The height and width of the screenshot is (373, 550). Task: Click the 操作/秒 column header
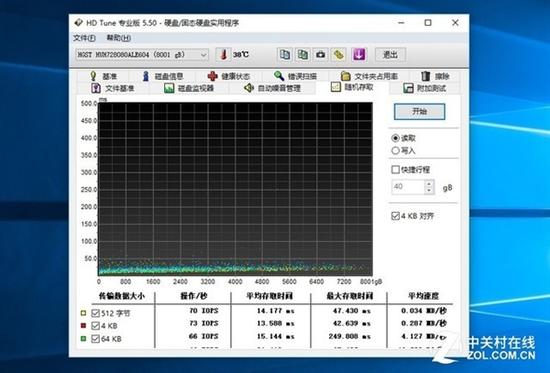point(194,296)
